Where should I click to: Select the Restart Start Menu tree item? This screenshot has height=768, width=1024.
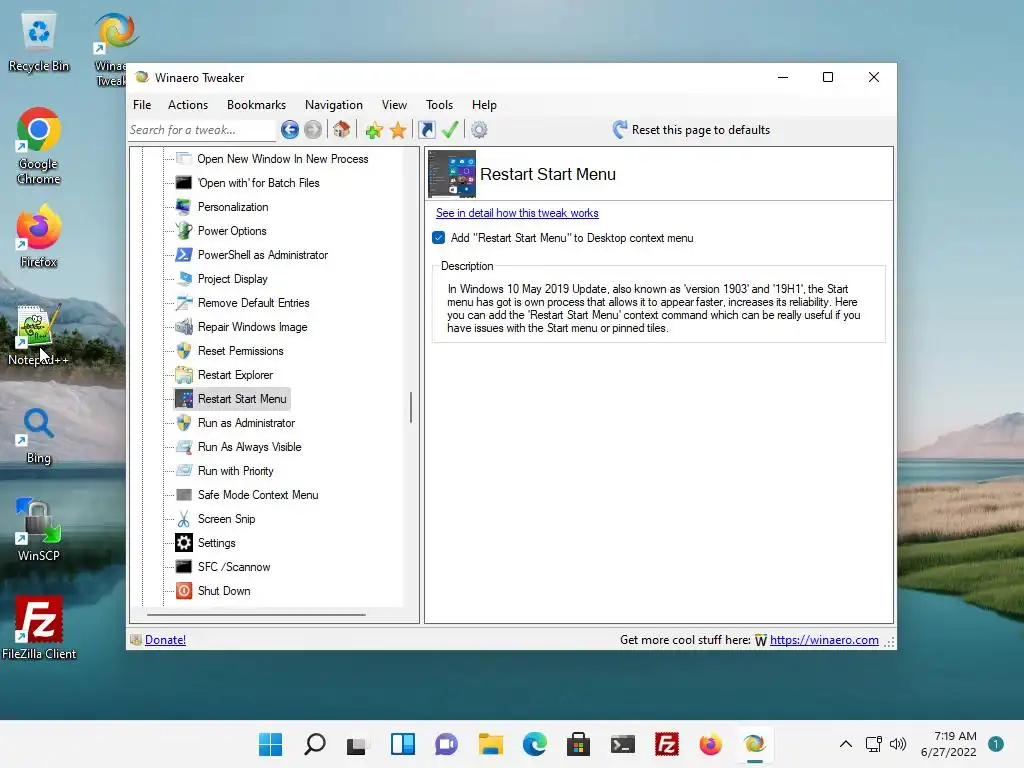point(242,399)
